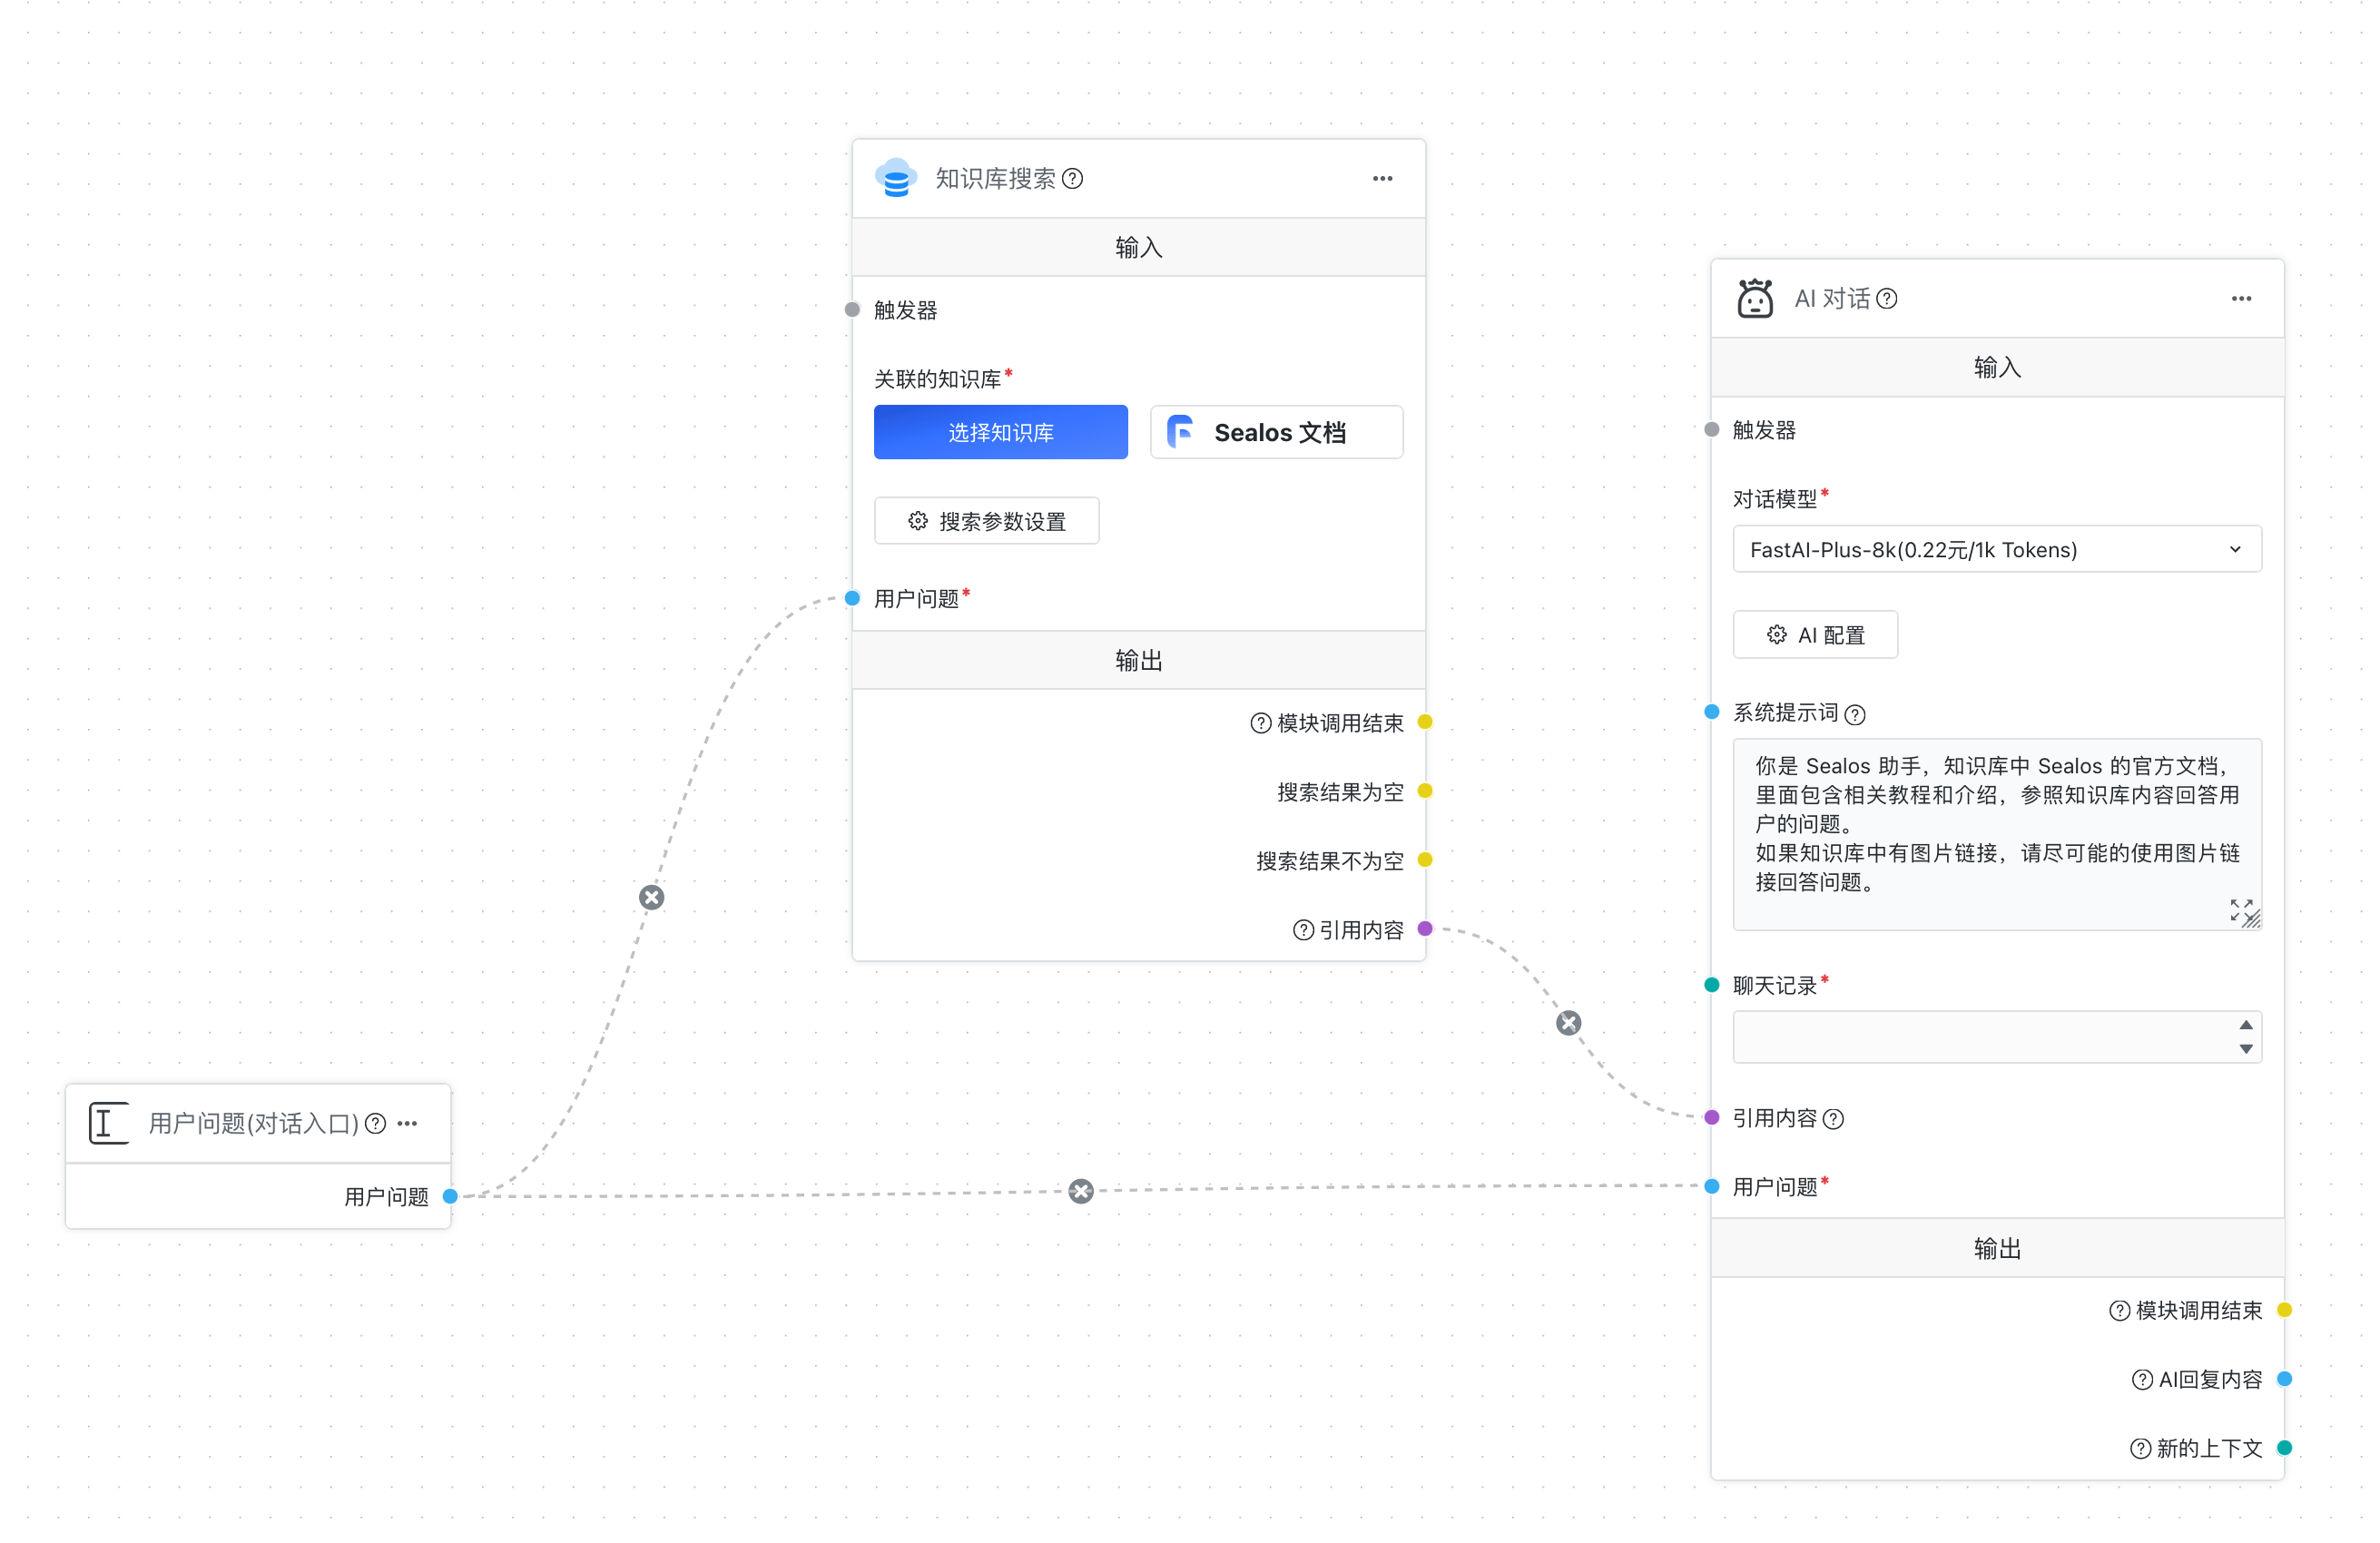This screenshot has height=1543, width=2380.
Task: Delete the 引用内容 connection edge
Action: pyautogui.click(x=1568, y=1023)
